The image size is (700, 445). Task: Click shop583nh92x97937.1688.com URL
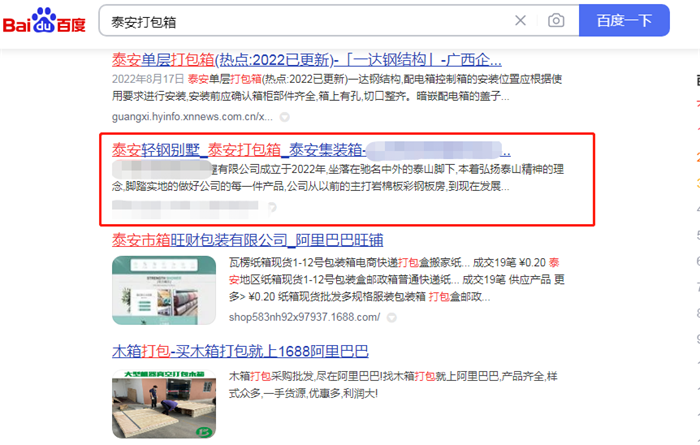coord(304,317)
